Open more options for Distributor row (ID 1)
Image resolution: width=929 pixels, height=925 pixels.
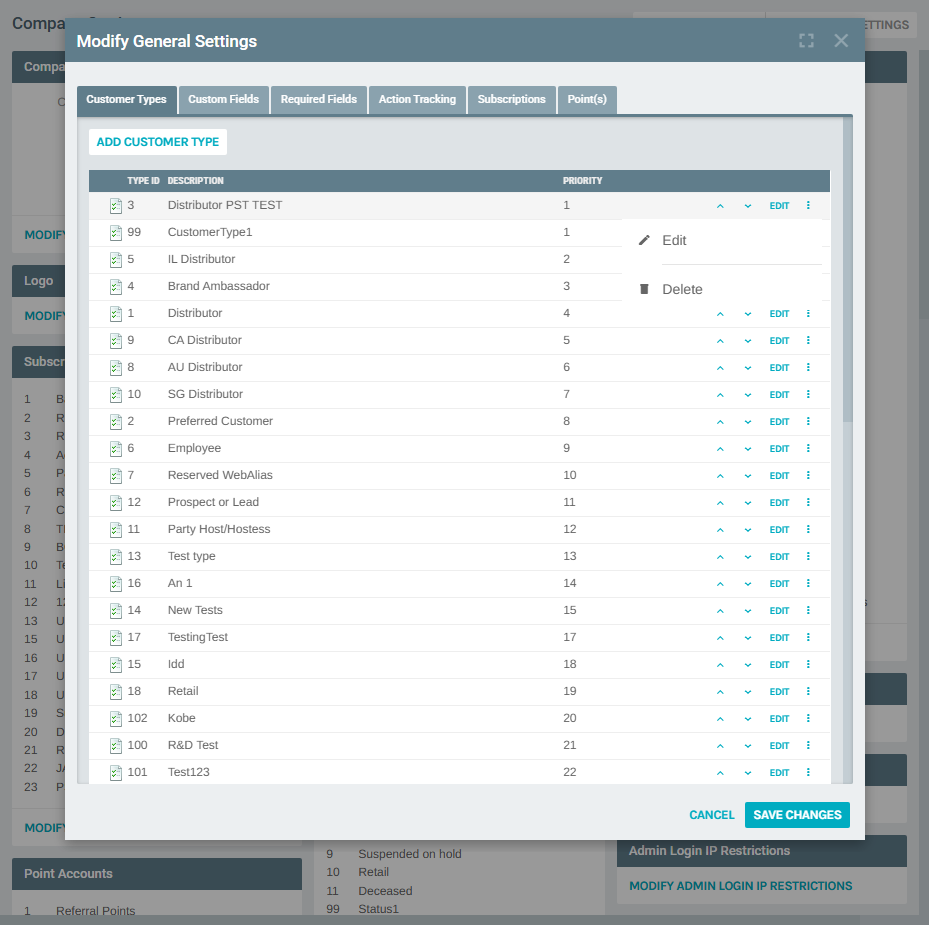(808, 313)
